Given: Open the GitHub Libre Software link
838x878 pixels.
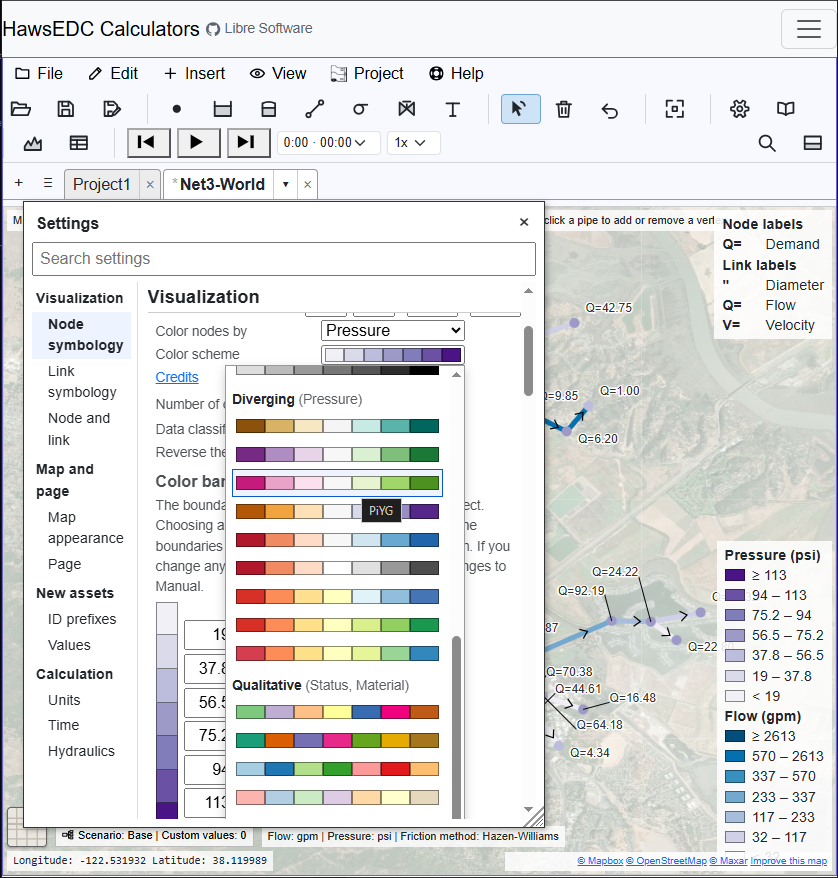Looking at the screenshot, I should (x=259, y=29).
